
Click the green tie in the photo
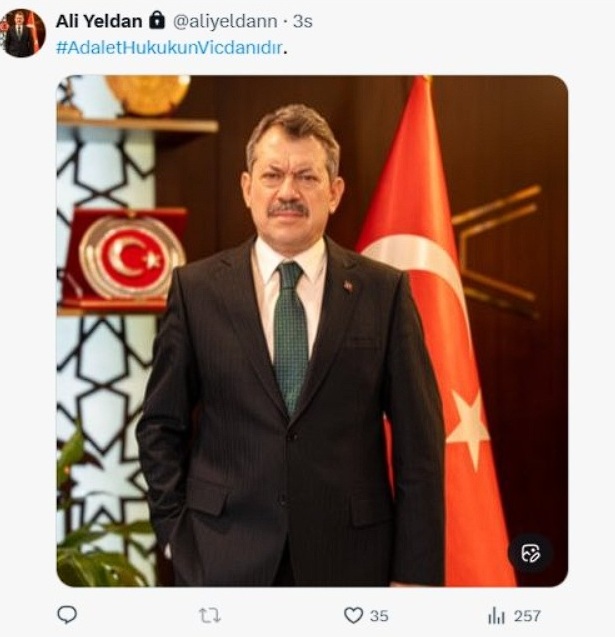click(x=290, y=337)
